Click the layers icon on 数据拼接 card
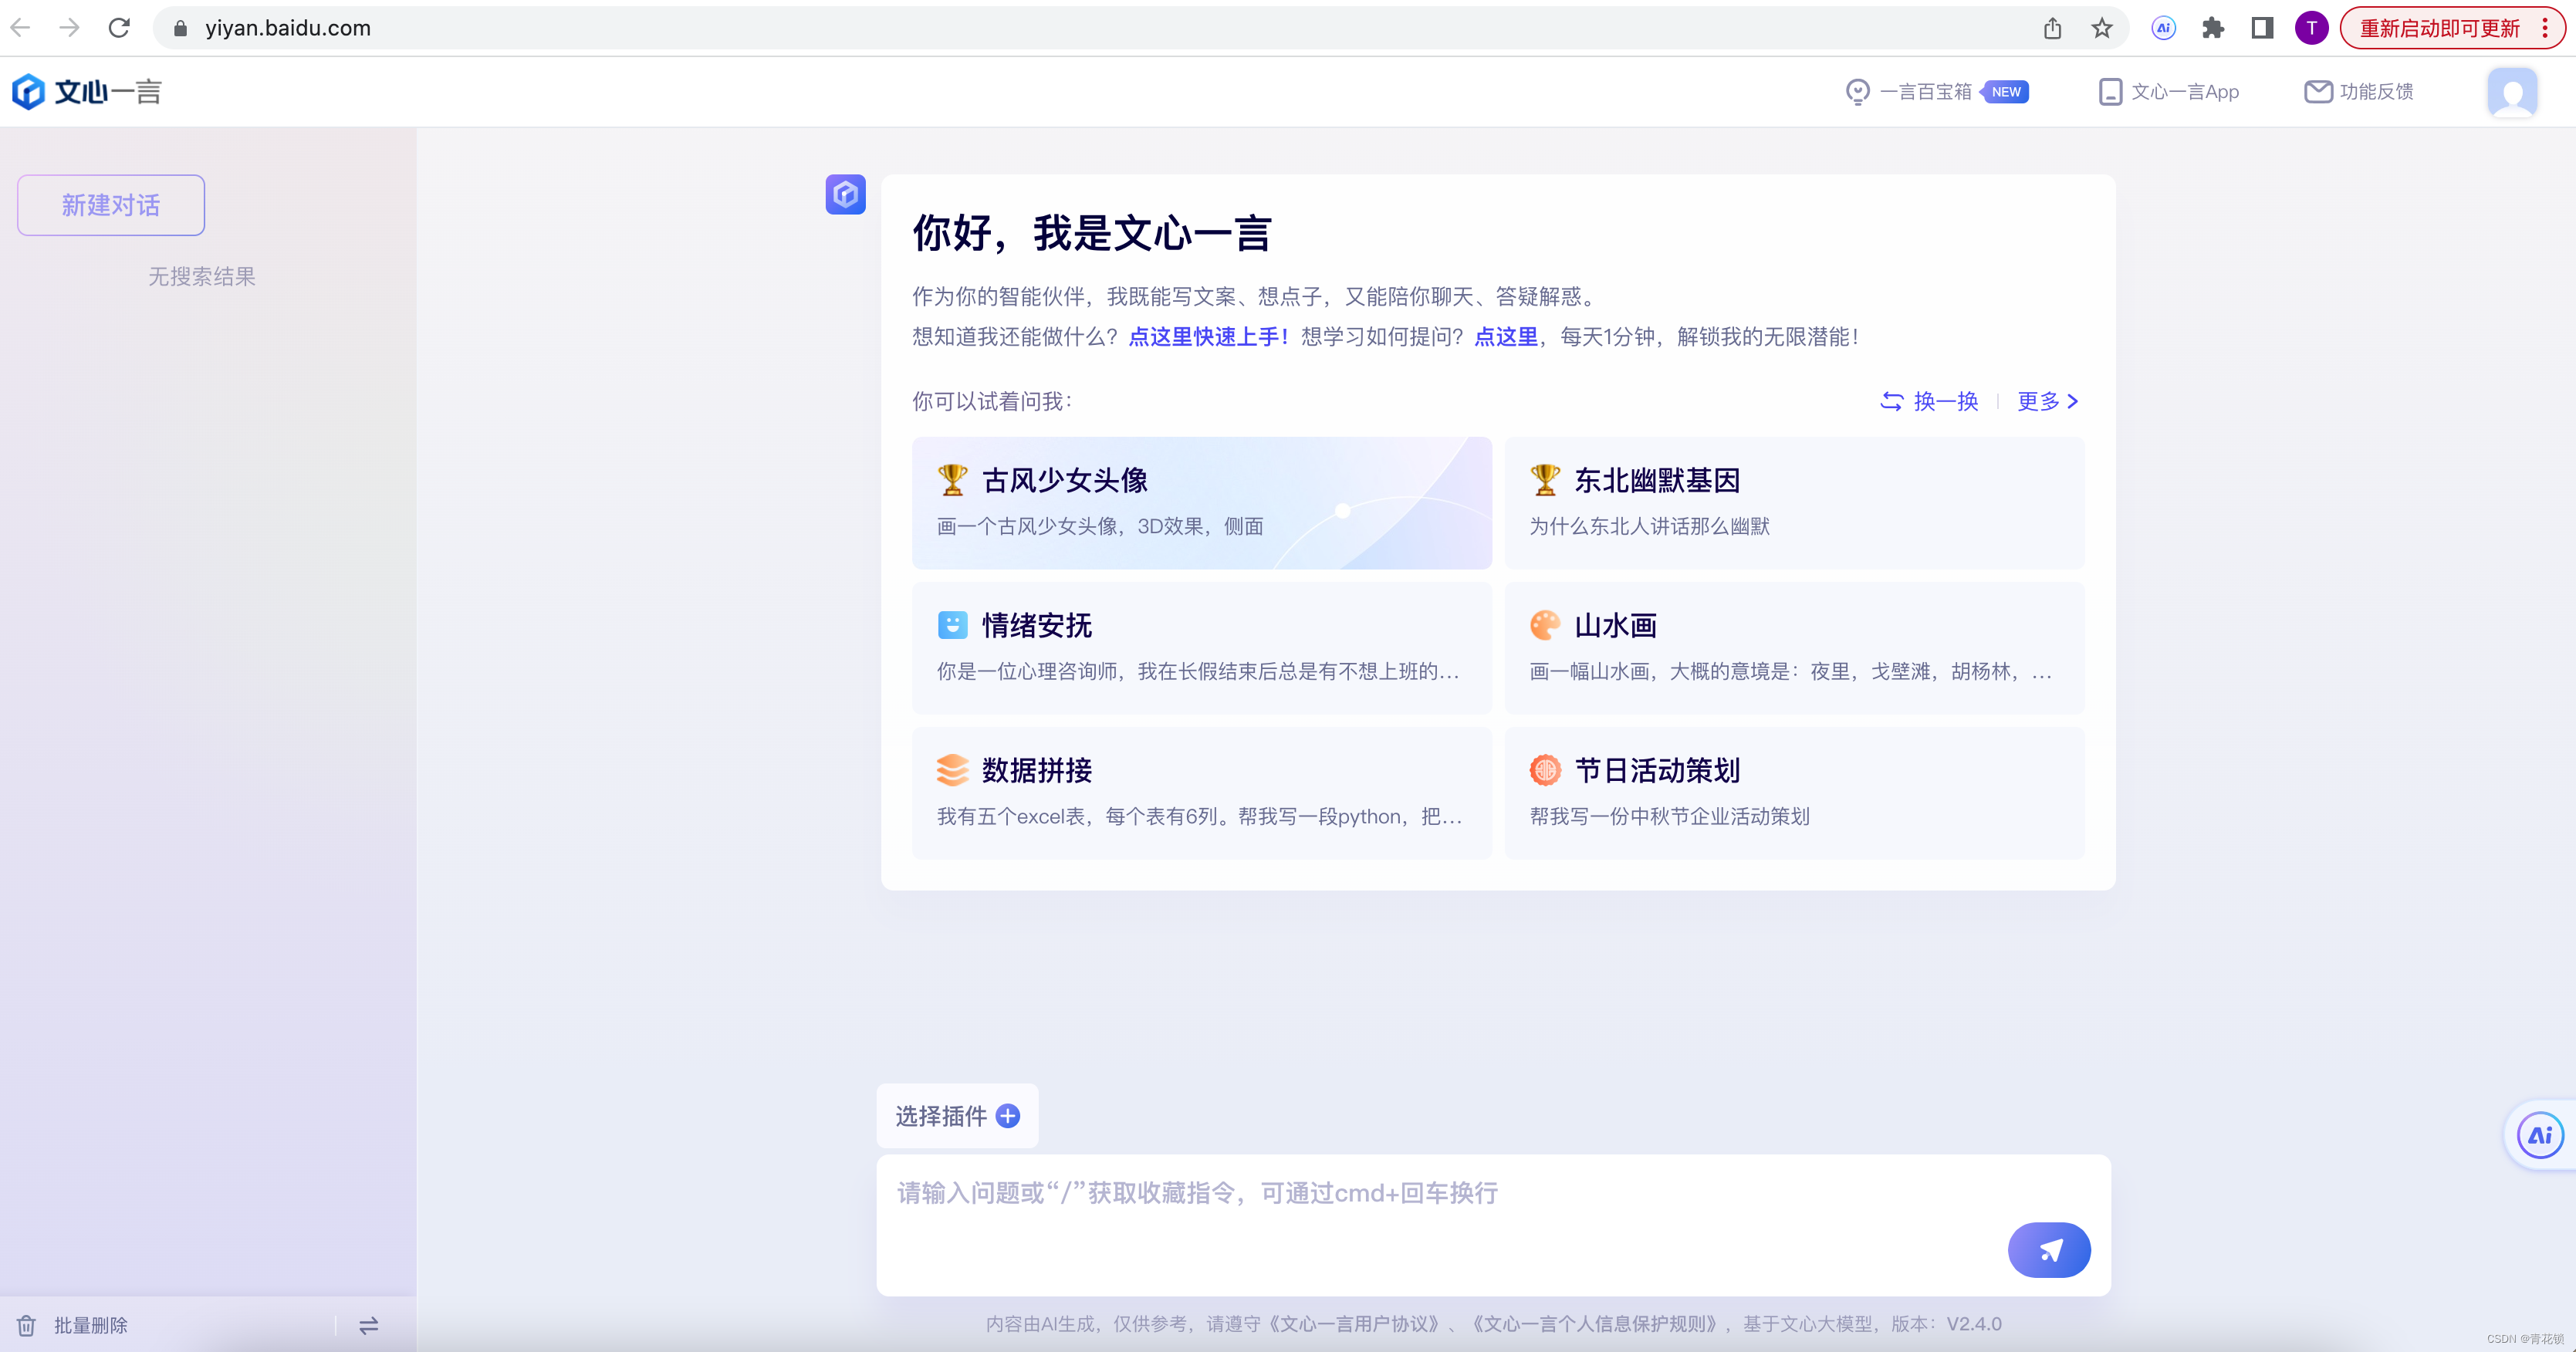Viewport: 2576px width, 1352px height. point(952,770)
